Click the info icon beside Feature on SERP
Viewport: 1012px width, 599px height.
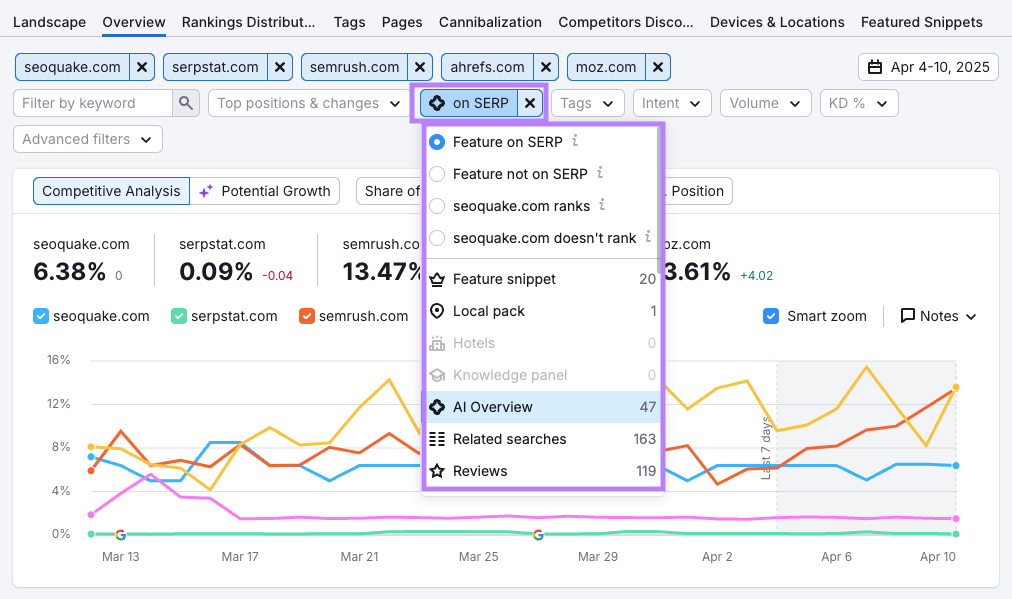tap(574, 141)
